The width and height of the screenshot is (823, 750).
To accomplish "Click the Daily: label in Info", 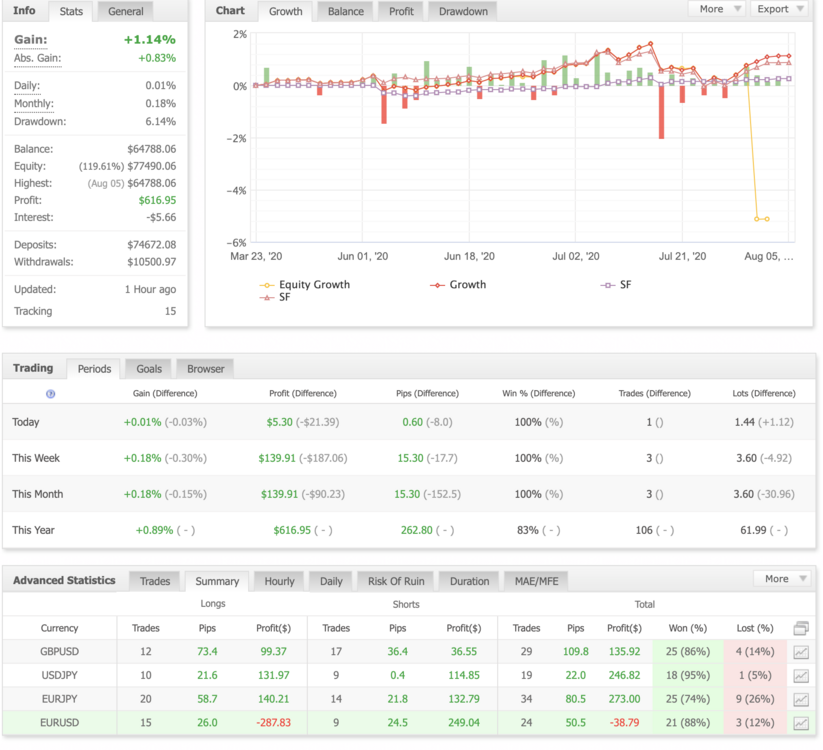I will pos(27,85).
